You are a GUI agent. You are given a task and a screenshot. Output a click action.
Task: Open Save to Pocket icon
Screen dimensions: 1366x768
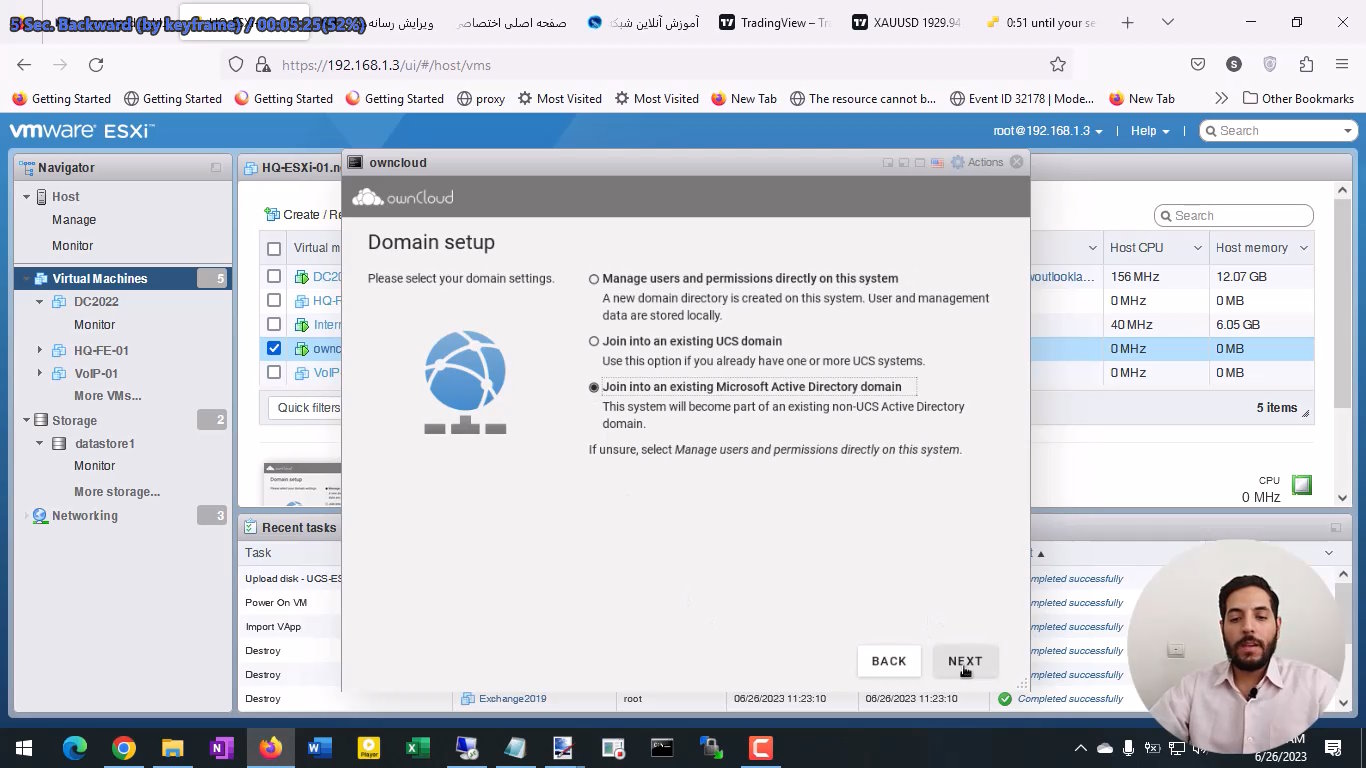coord(1198,64)
